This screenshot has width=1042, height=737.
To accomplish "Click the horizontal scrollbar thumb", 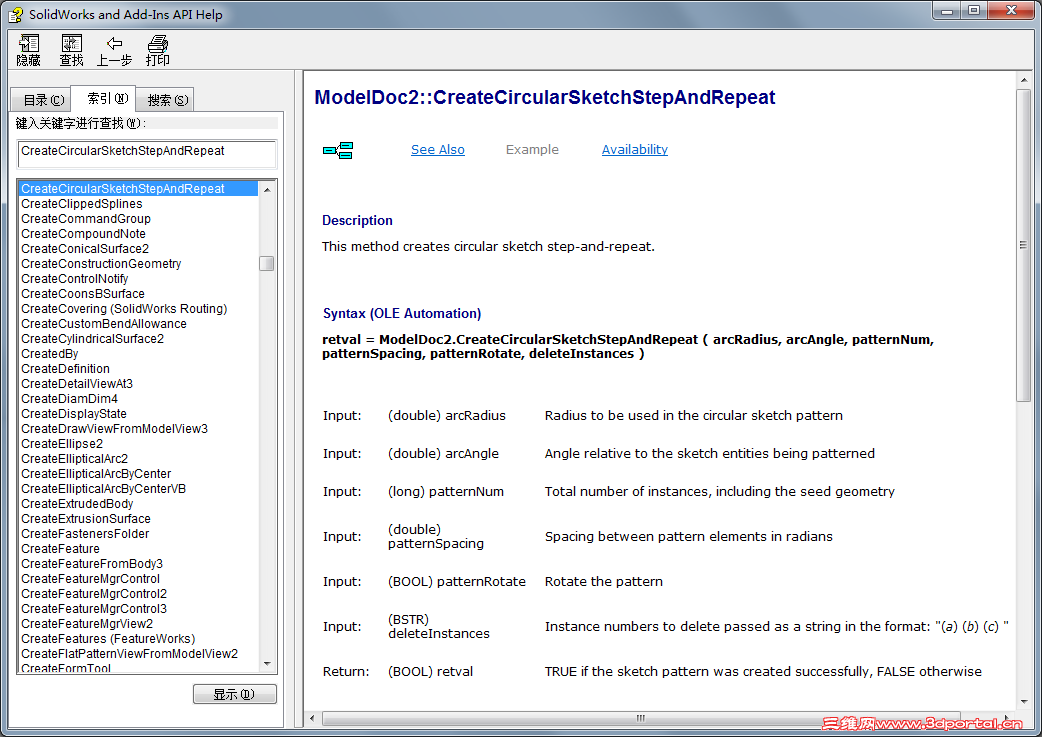I will pyautogui.click(x=640, y=718).
